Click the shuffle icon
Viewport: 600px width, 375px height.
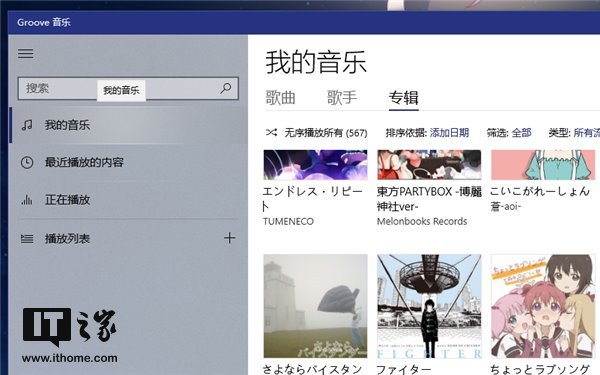pos(271,132)
